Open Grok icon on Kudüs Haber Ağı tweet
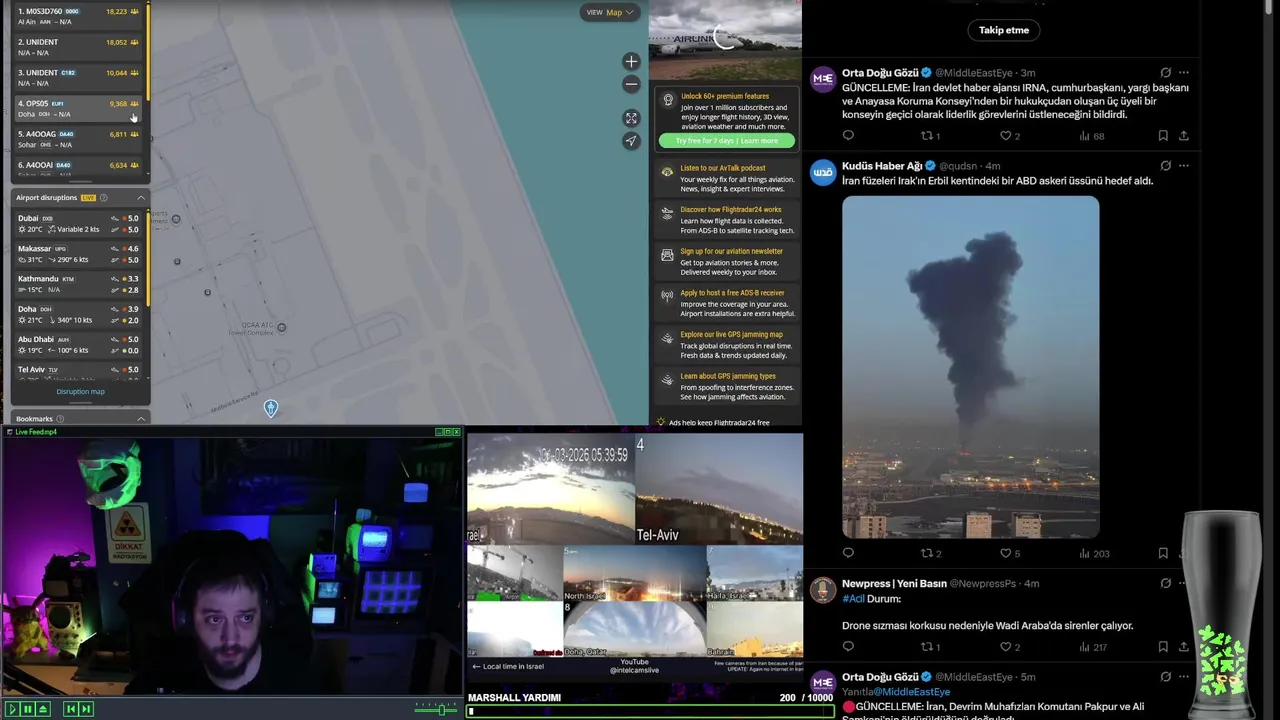 pos(1165,166)
